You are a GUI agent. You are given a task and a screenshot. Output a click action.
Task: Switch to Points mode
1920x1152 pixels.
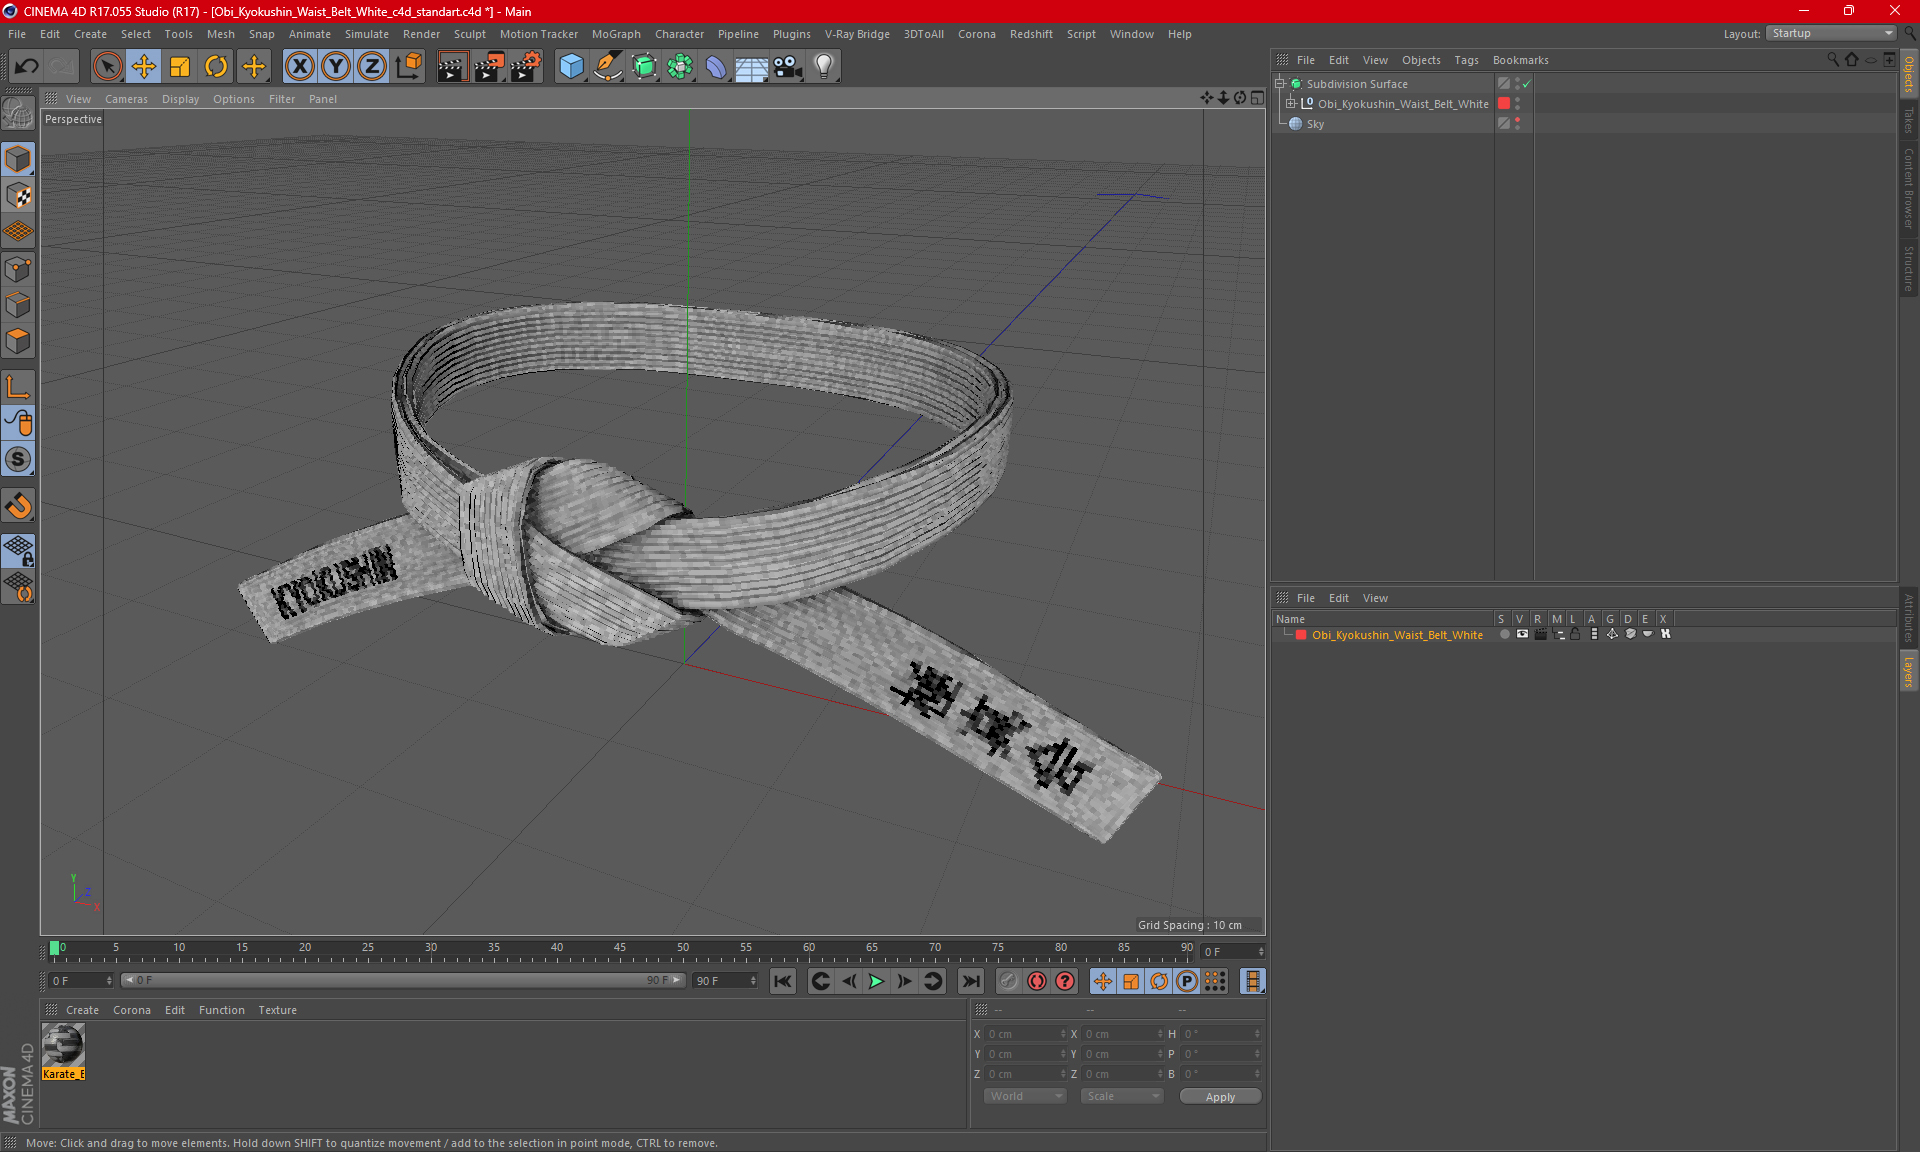[x=18, y=269]
